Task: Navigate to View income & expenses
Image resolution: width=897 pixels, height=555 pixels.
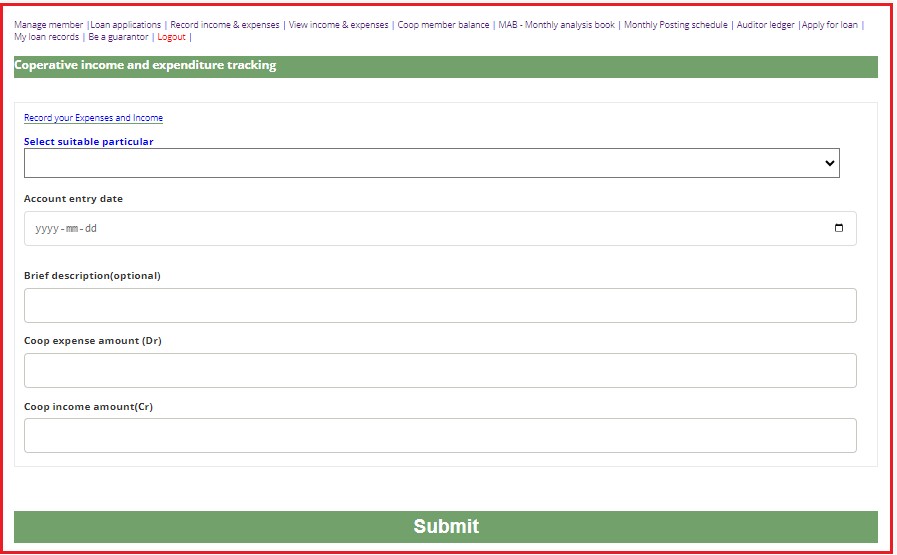Action: tap(338, 25)
